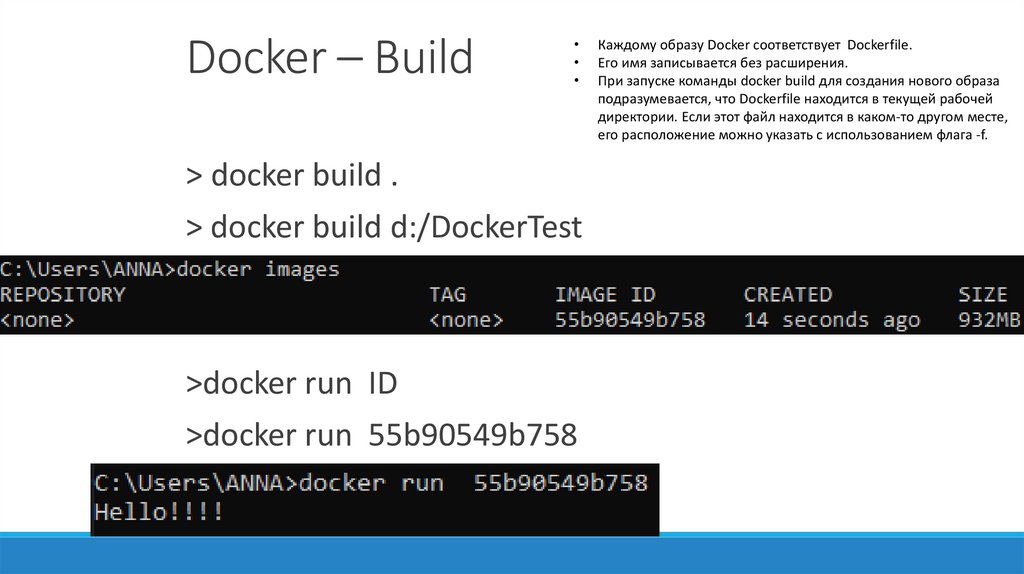
Task: Click "C:\Users\ANNA>docker images" terminal line
Action: click(170, 269)
